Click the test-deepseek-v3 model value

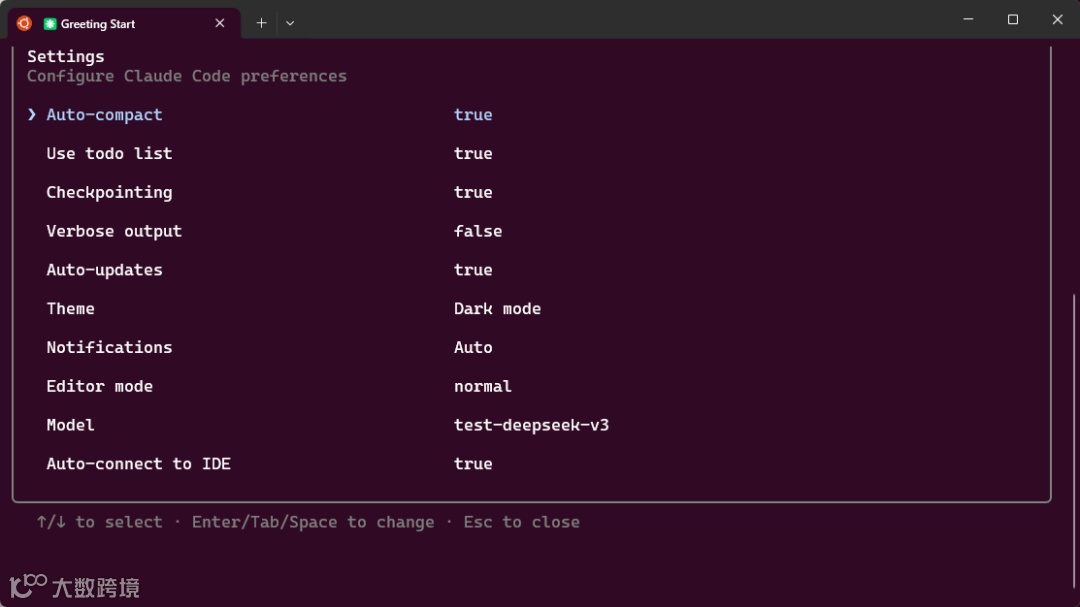click(531, 425)
